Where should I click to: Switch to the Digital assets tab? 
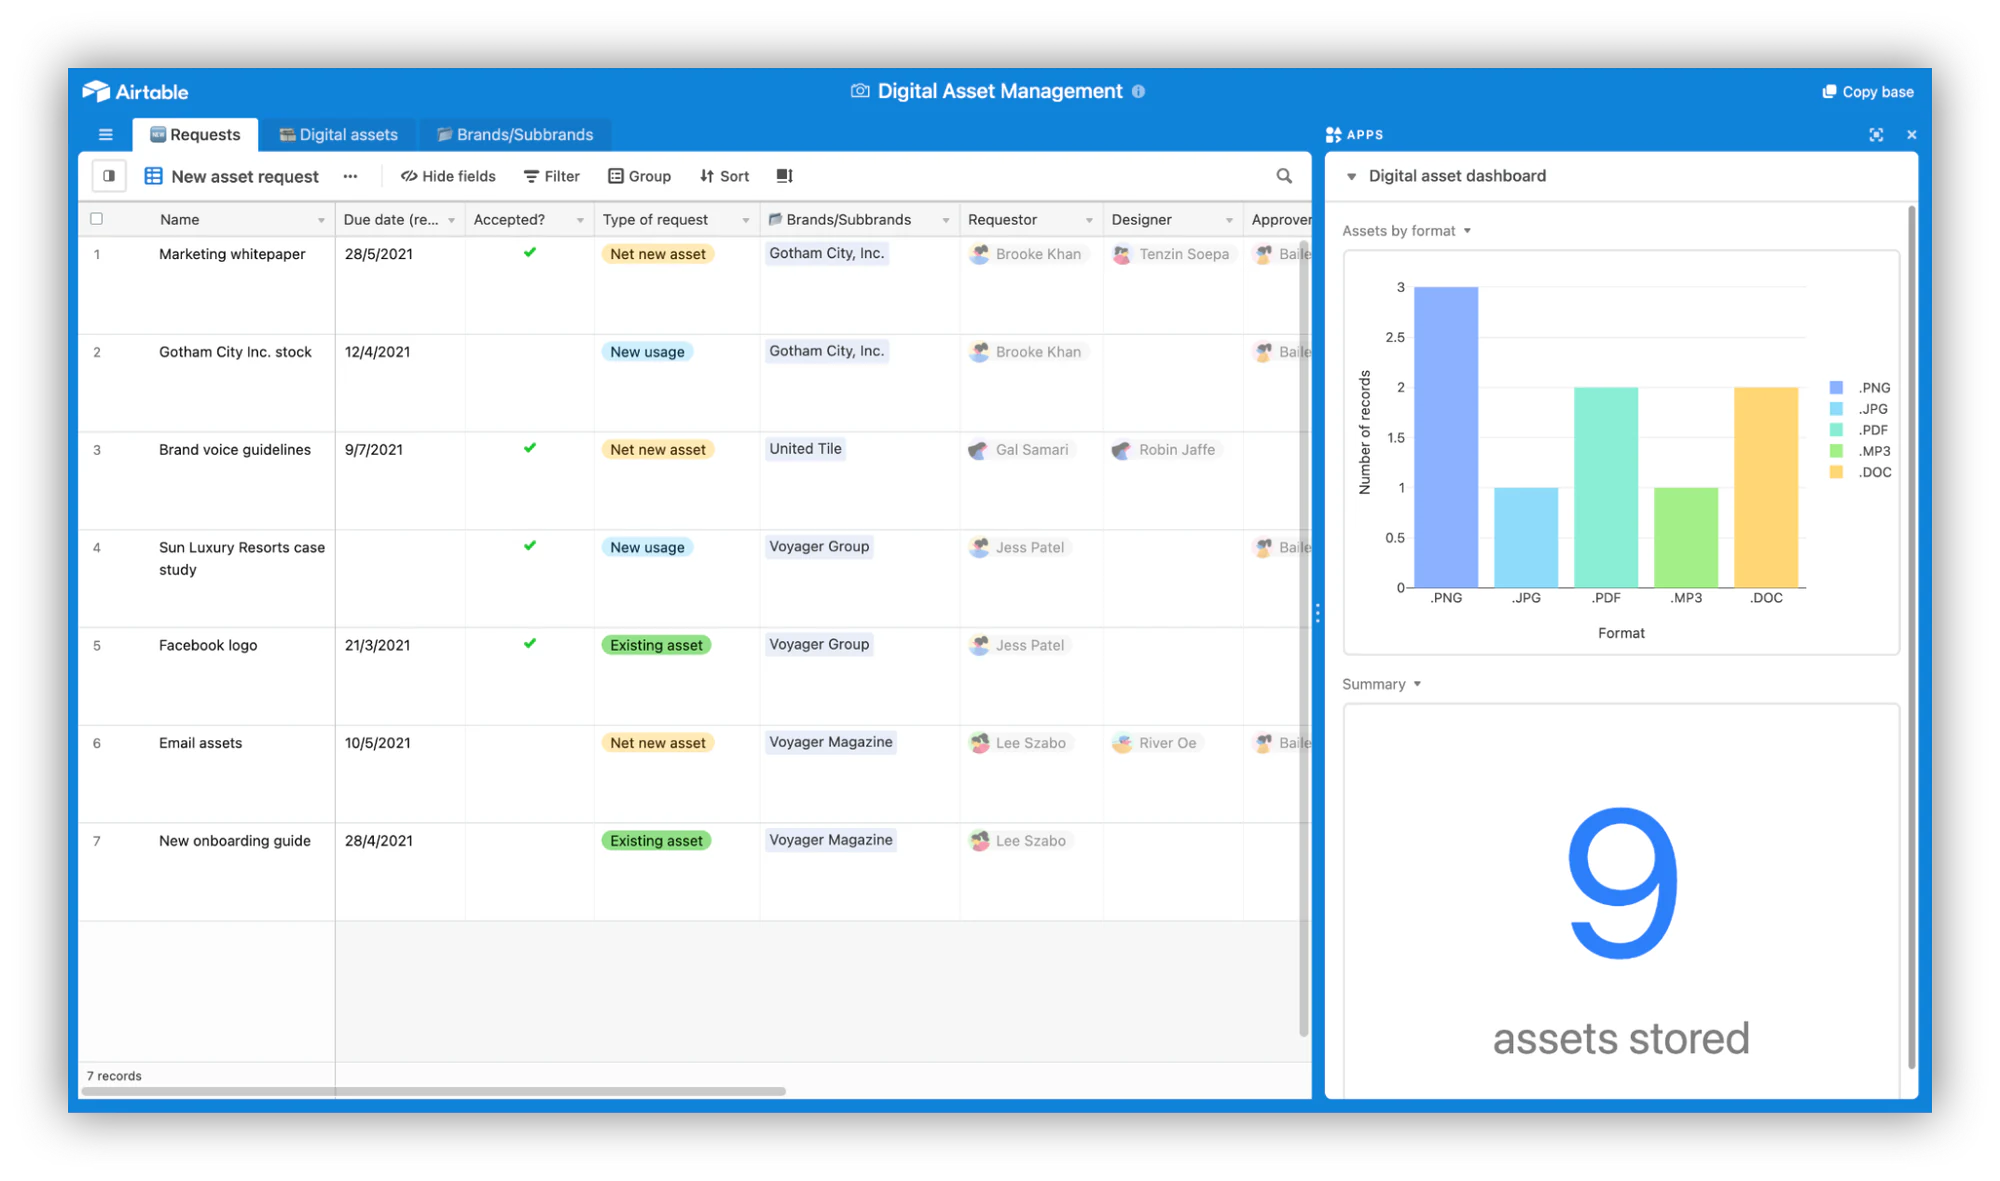(338, 134)
